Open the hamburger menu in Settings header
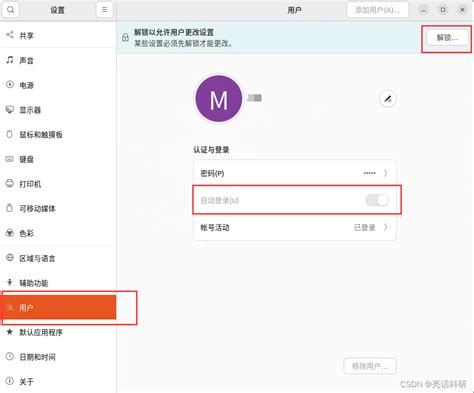Screen dimensions: 474x393 104,10
